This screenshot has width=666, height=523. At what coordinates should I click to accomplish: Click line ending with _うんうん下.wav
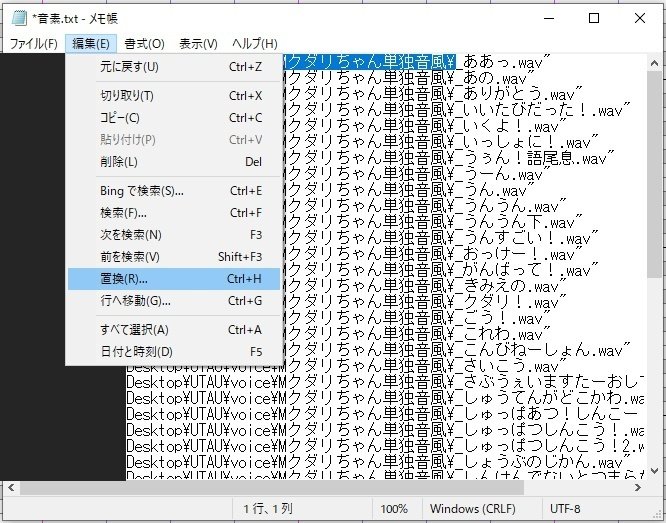click(x=432, y=223)
